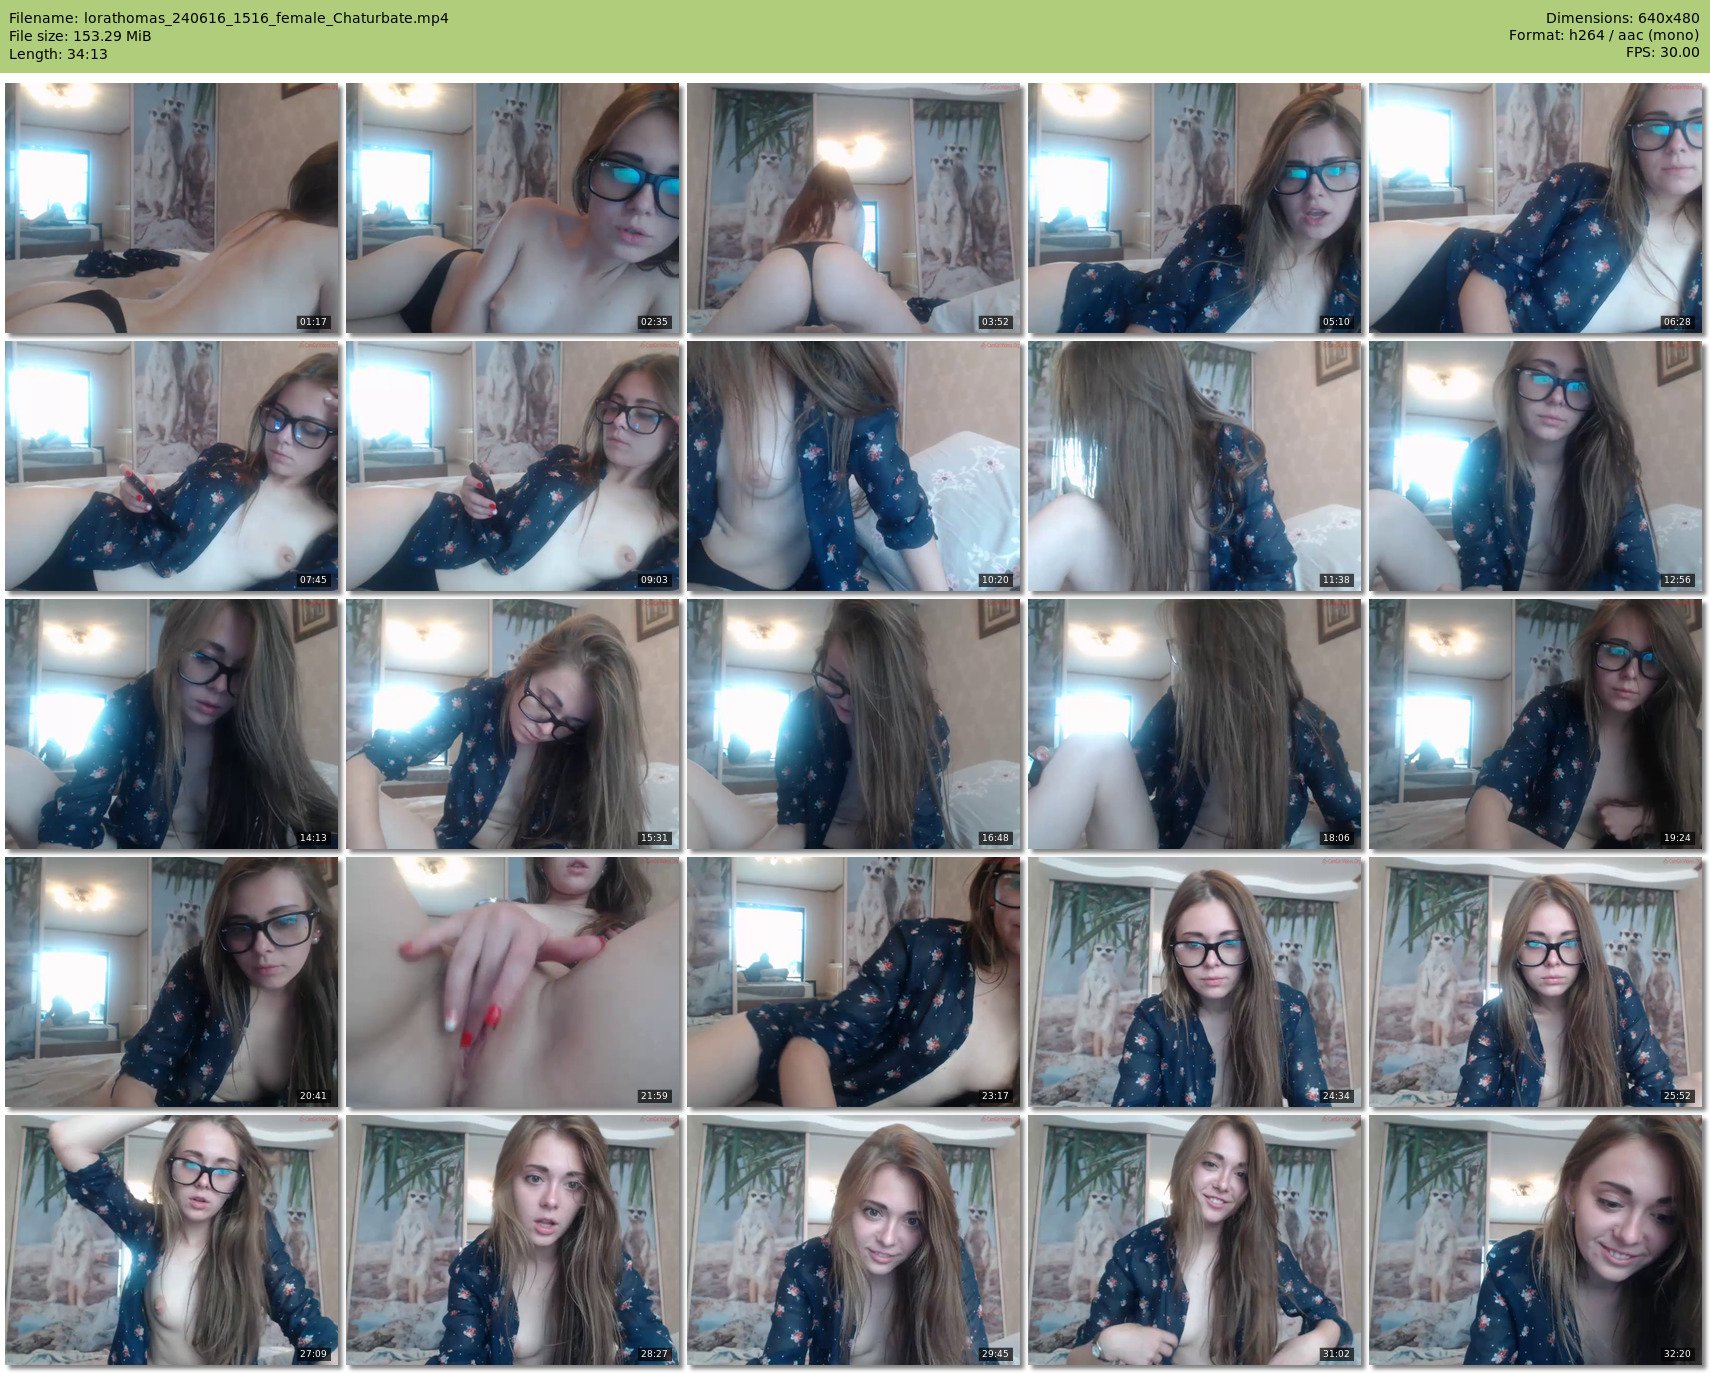Click the frame marked 25:52
This screenshot has width=1710, height=1373.
1535,982
